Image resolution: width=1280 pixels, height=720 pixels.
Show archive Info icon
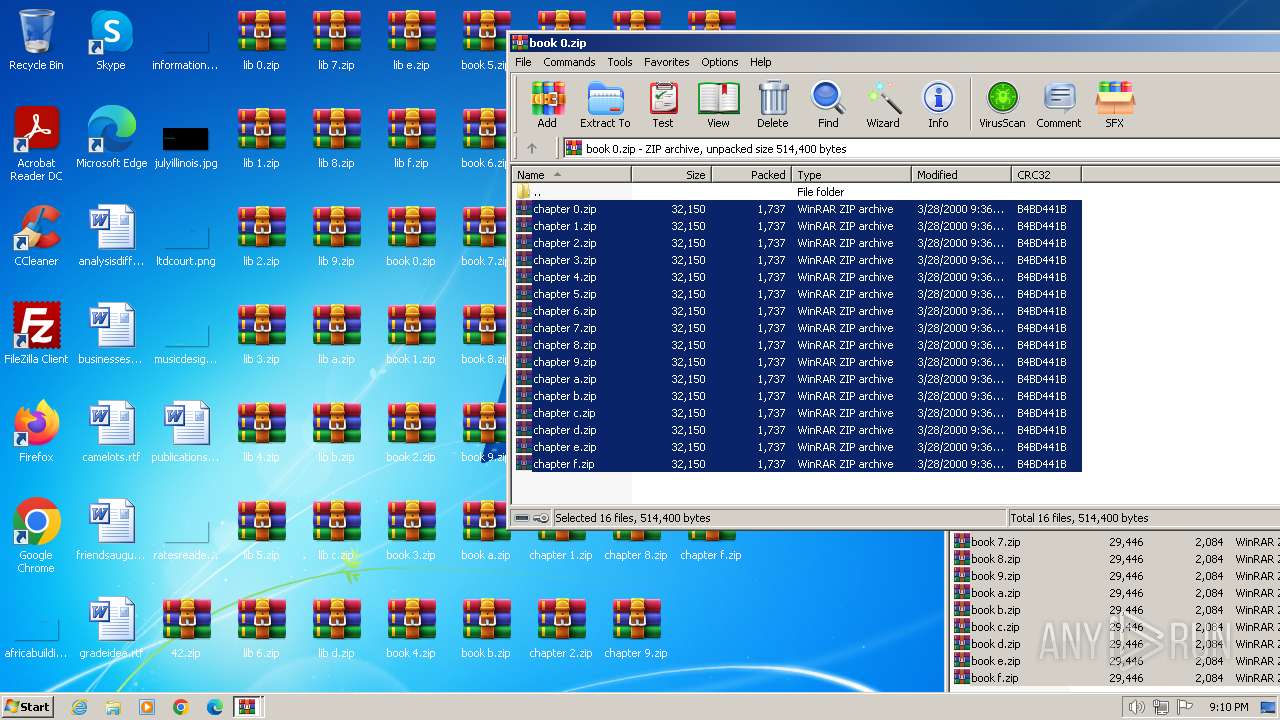coord(938,105)
